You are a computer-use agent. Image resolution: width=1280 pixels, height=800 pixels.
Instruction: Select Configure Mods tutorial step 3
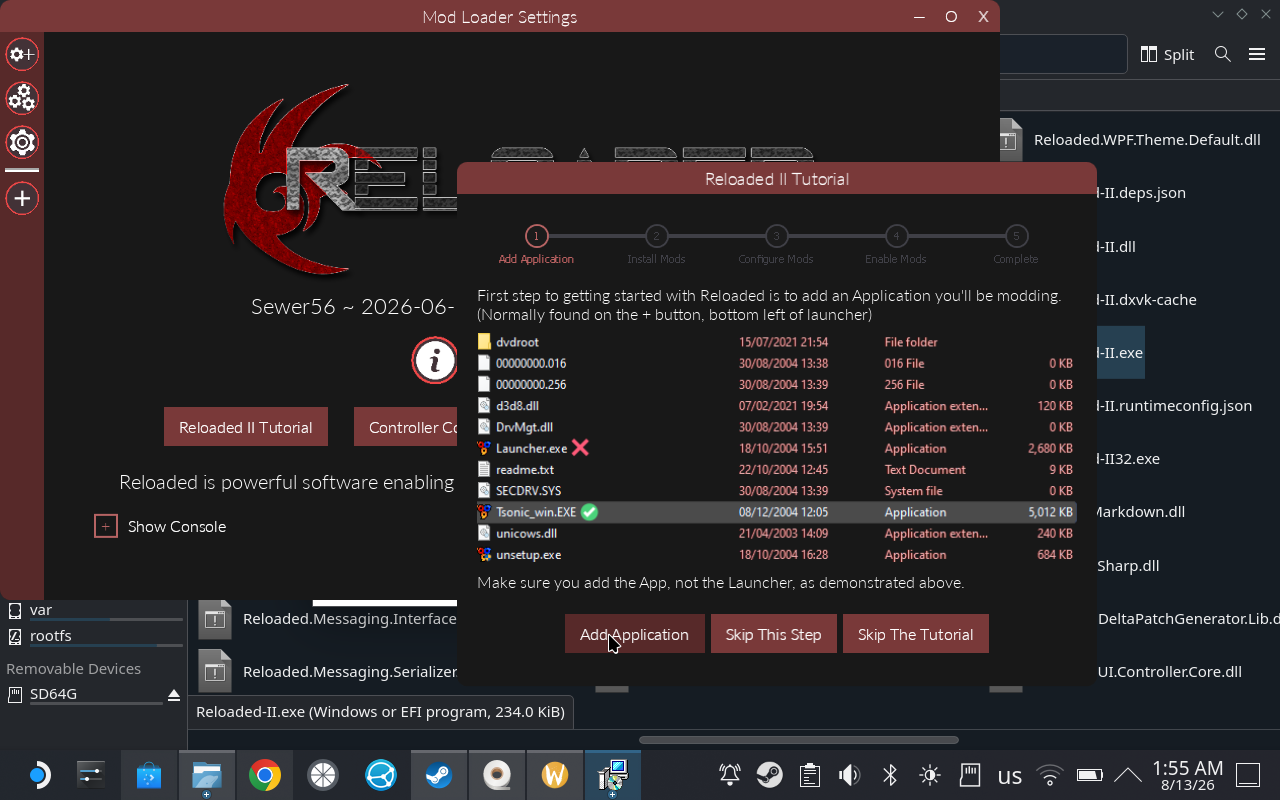(x=776, y=236)
